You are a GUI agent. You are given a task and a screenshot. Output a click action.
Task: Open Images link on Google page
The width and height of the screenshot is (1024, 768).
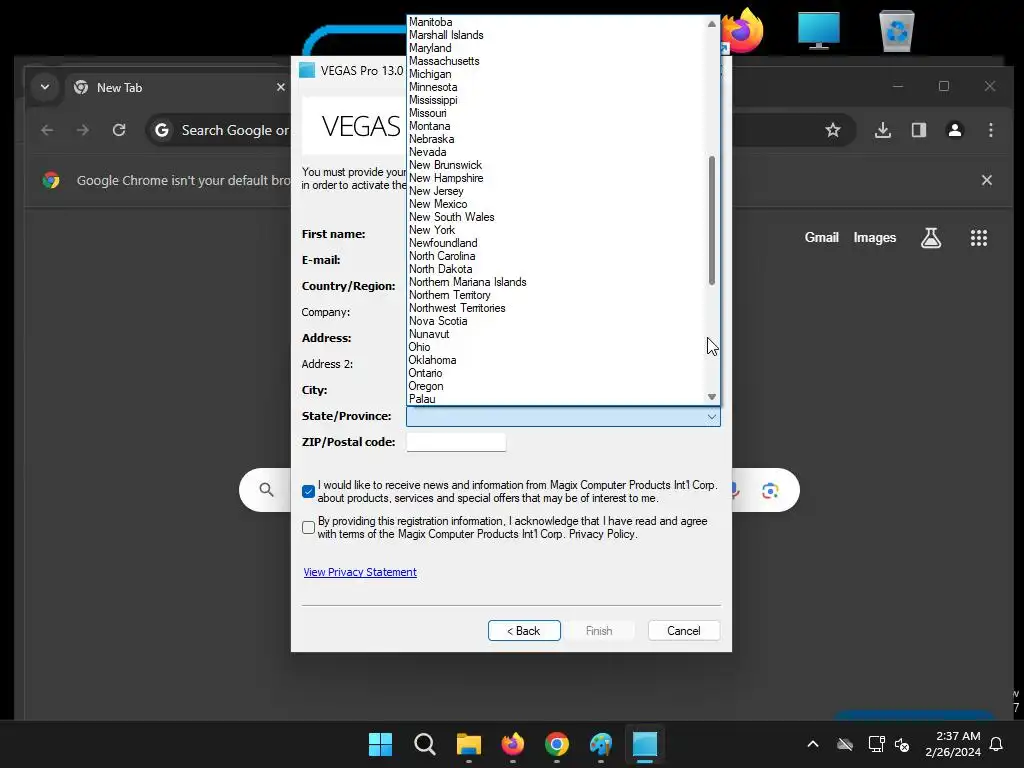coord(874,238)
